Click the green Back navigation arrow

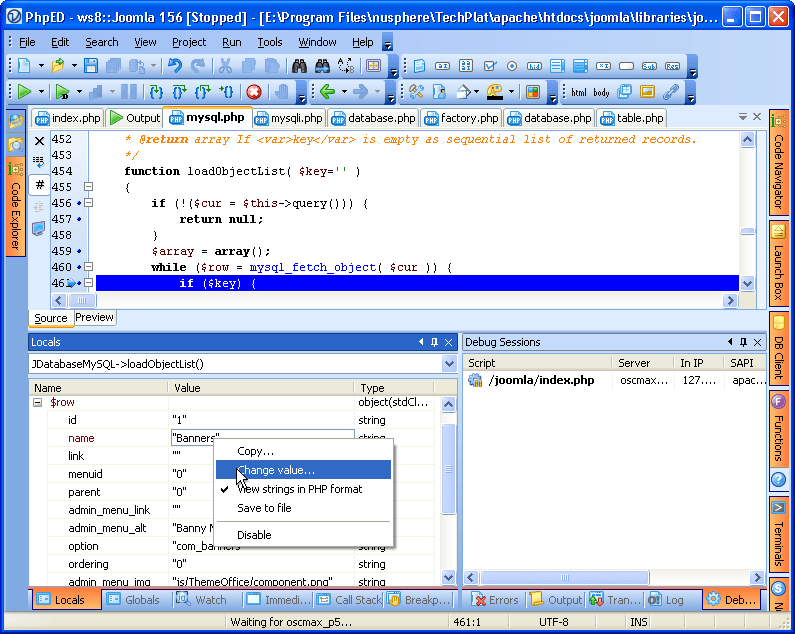click(x=328, y=92)
